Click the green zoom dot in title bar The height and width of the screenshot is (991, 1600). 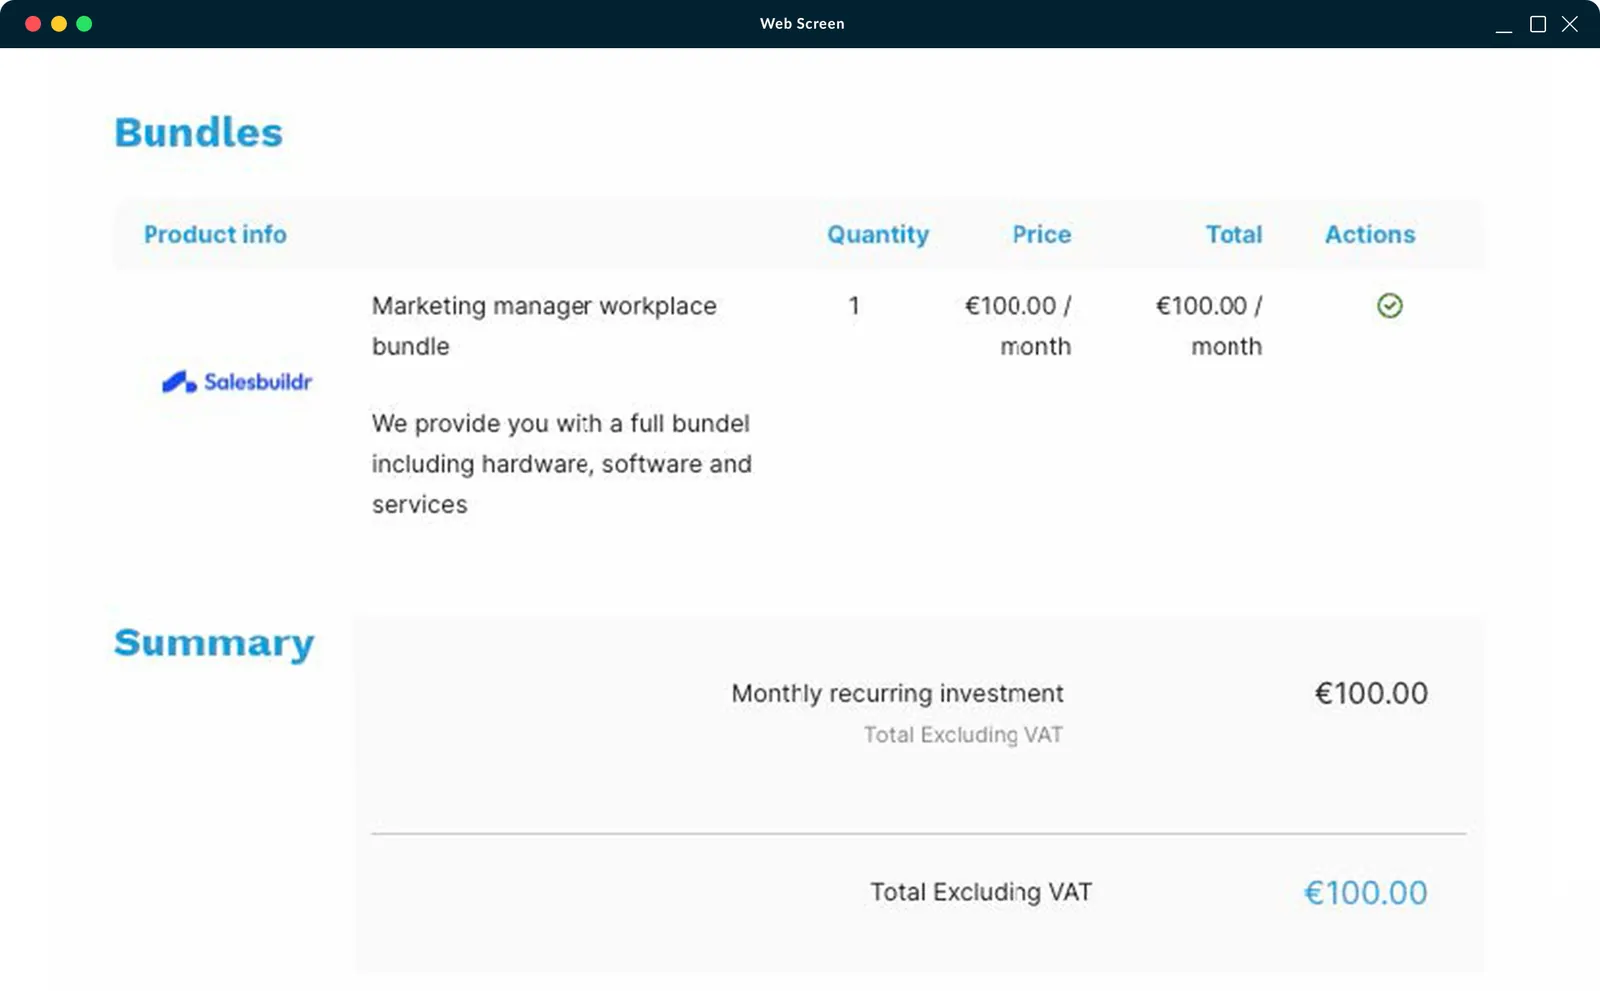pyautogui.click(x=84, y=24)
